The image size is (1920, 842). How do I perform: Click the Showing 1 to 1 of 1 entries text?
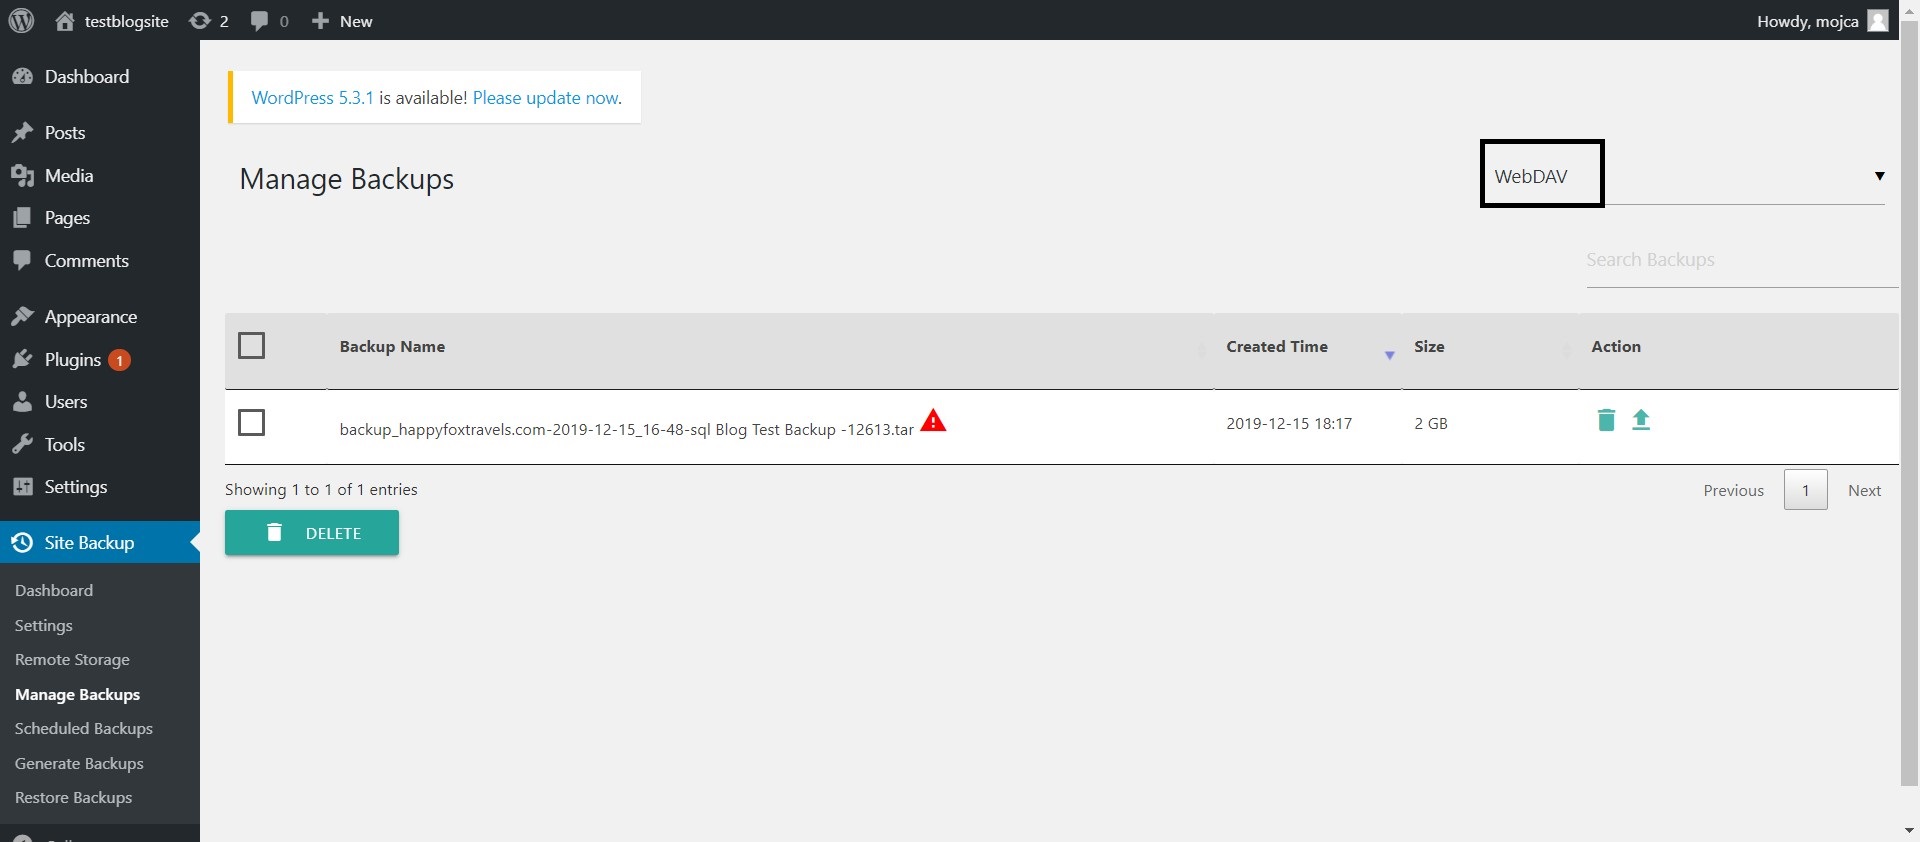(321, 490)
